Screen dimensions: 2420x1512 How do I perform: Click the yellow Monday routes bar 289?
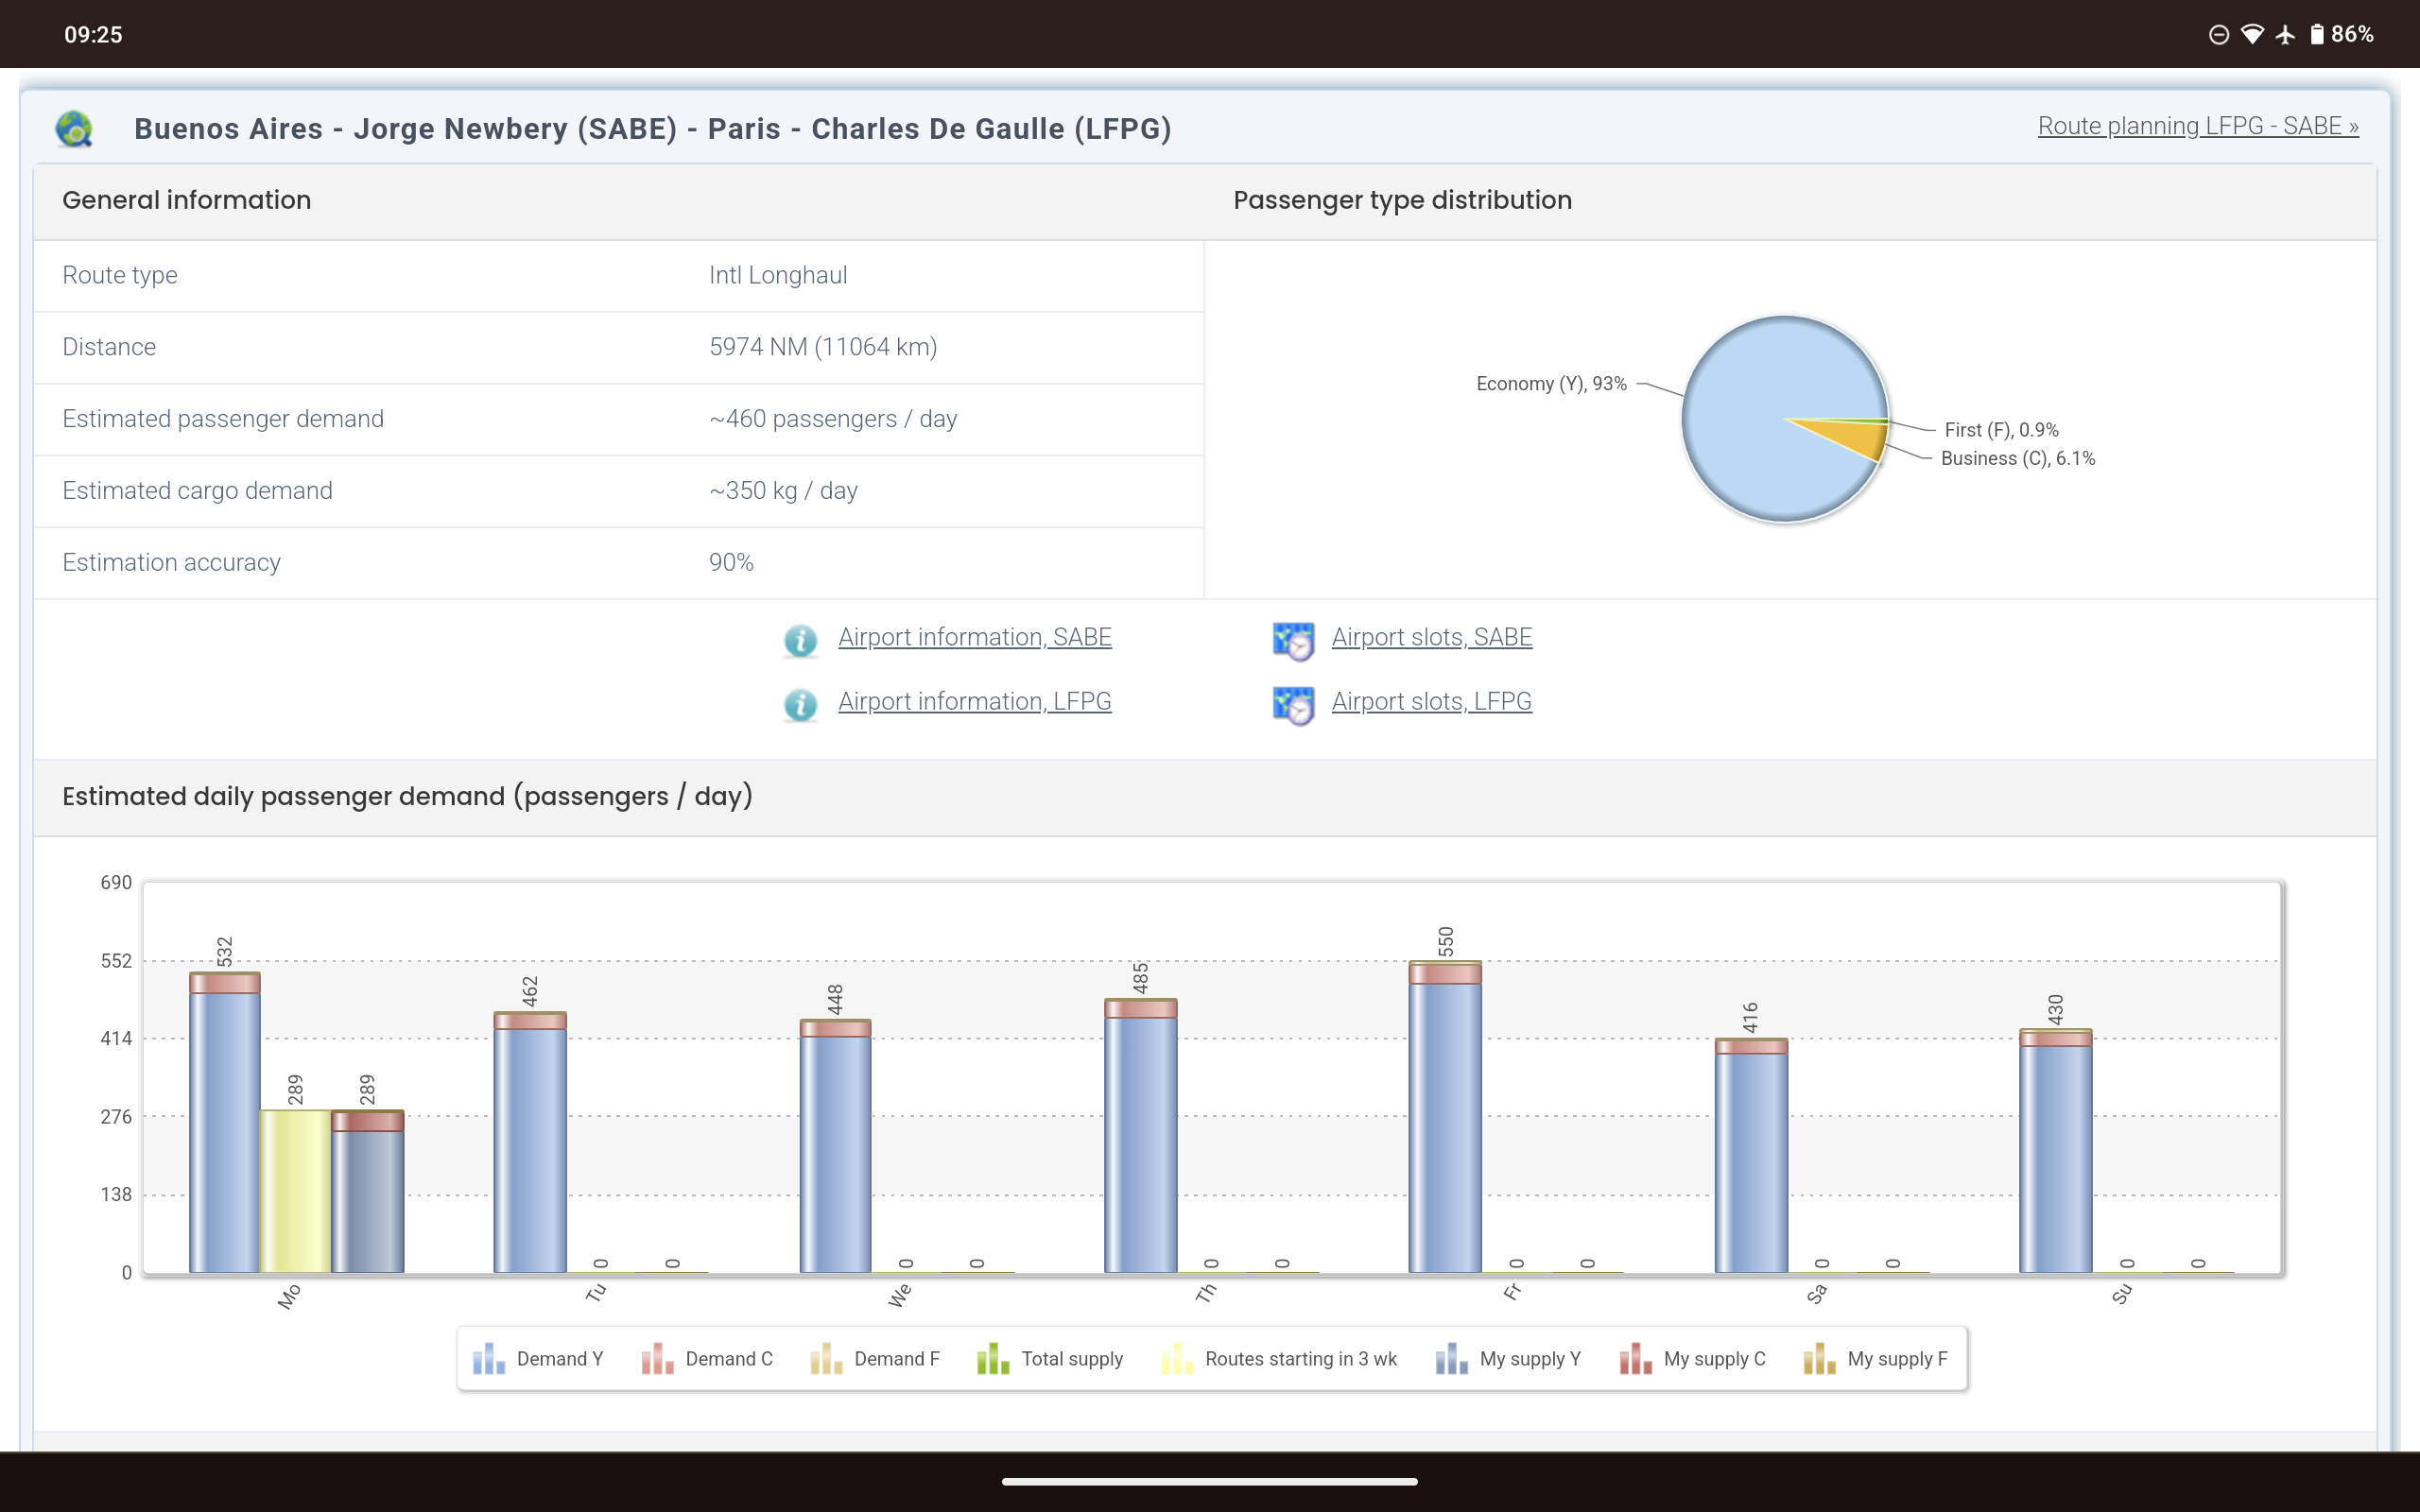(295, 1191)
